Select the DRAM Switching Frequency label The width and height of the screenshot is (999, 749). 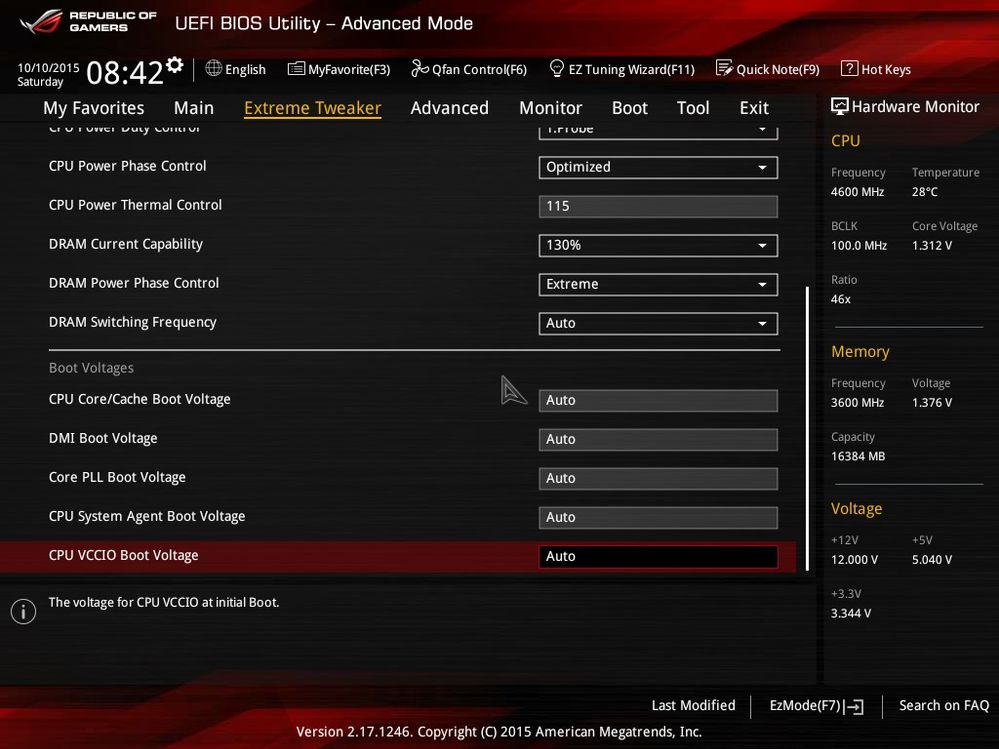(133, 322)
